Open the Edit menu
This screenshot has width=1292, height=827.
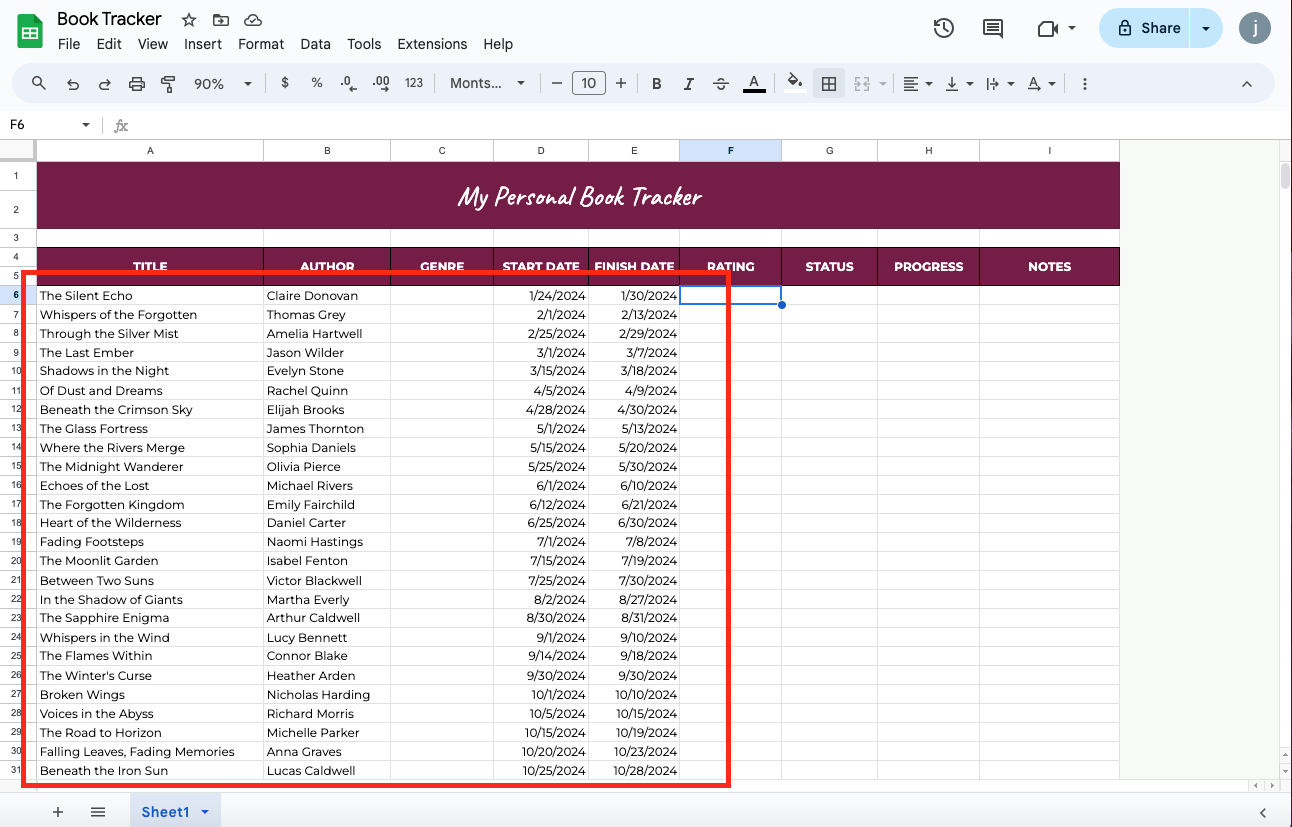click(109, 44)
